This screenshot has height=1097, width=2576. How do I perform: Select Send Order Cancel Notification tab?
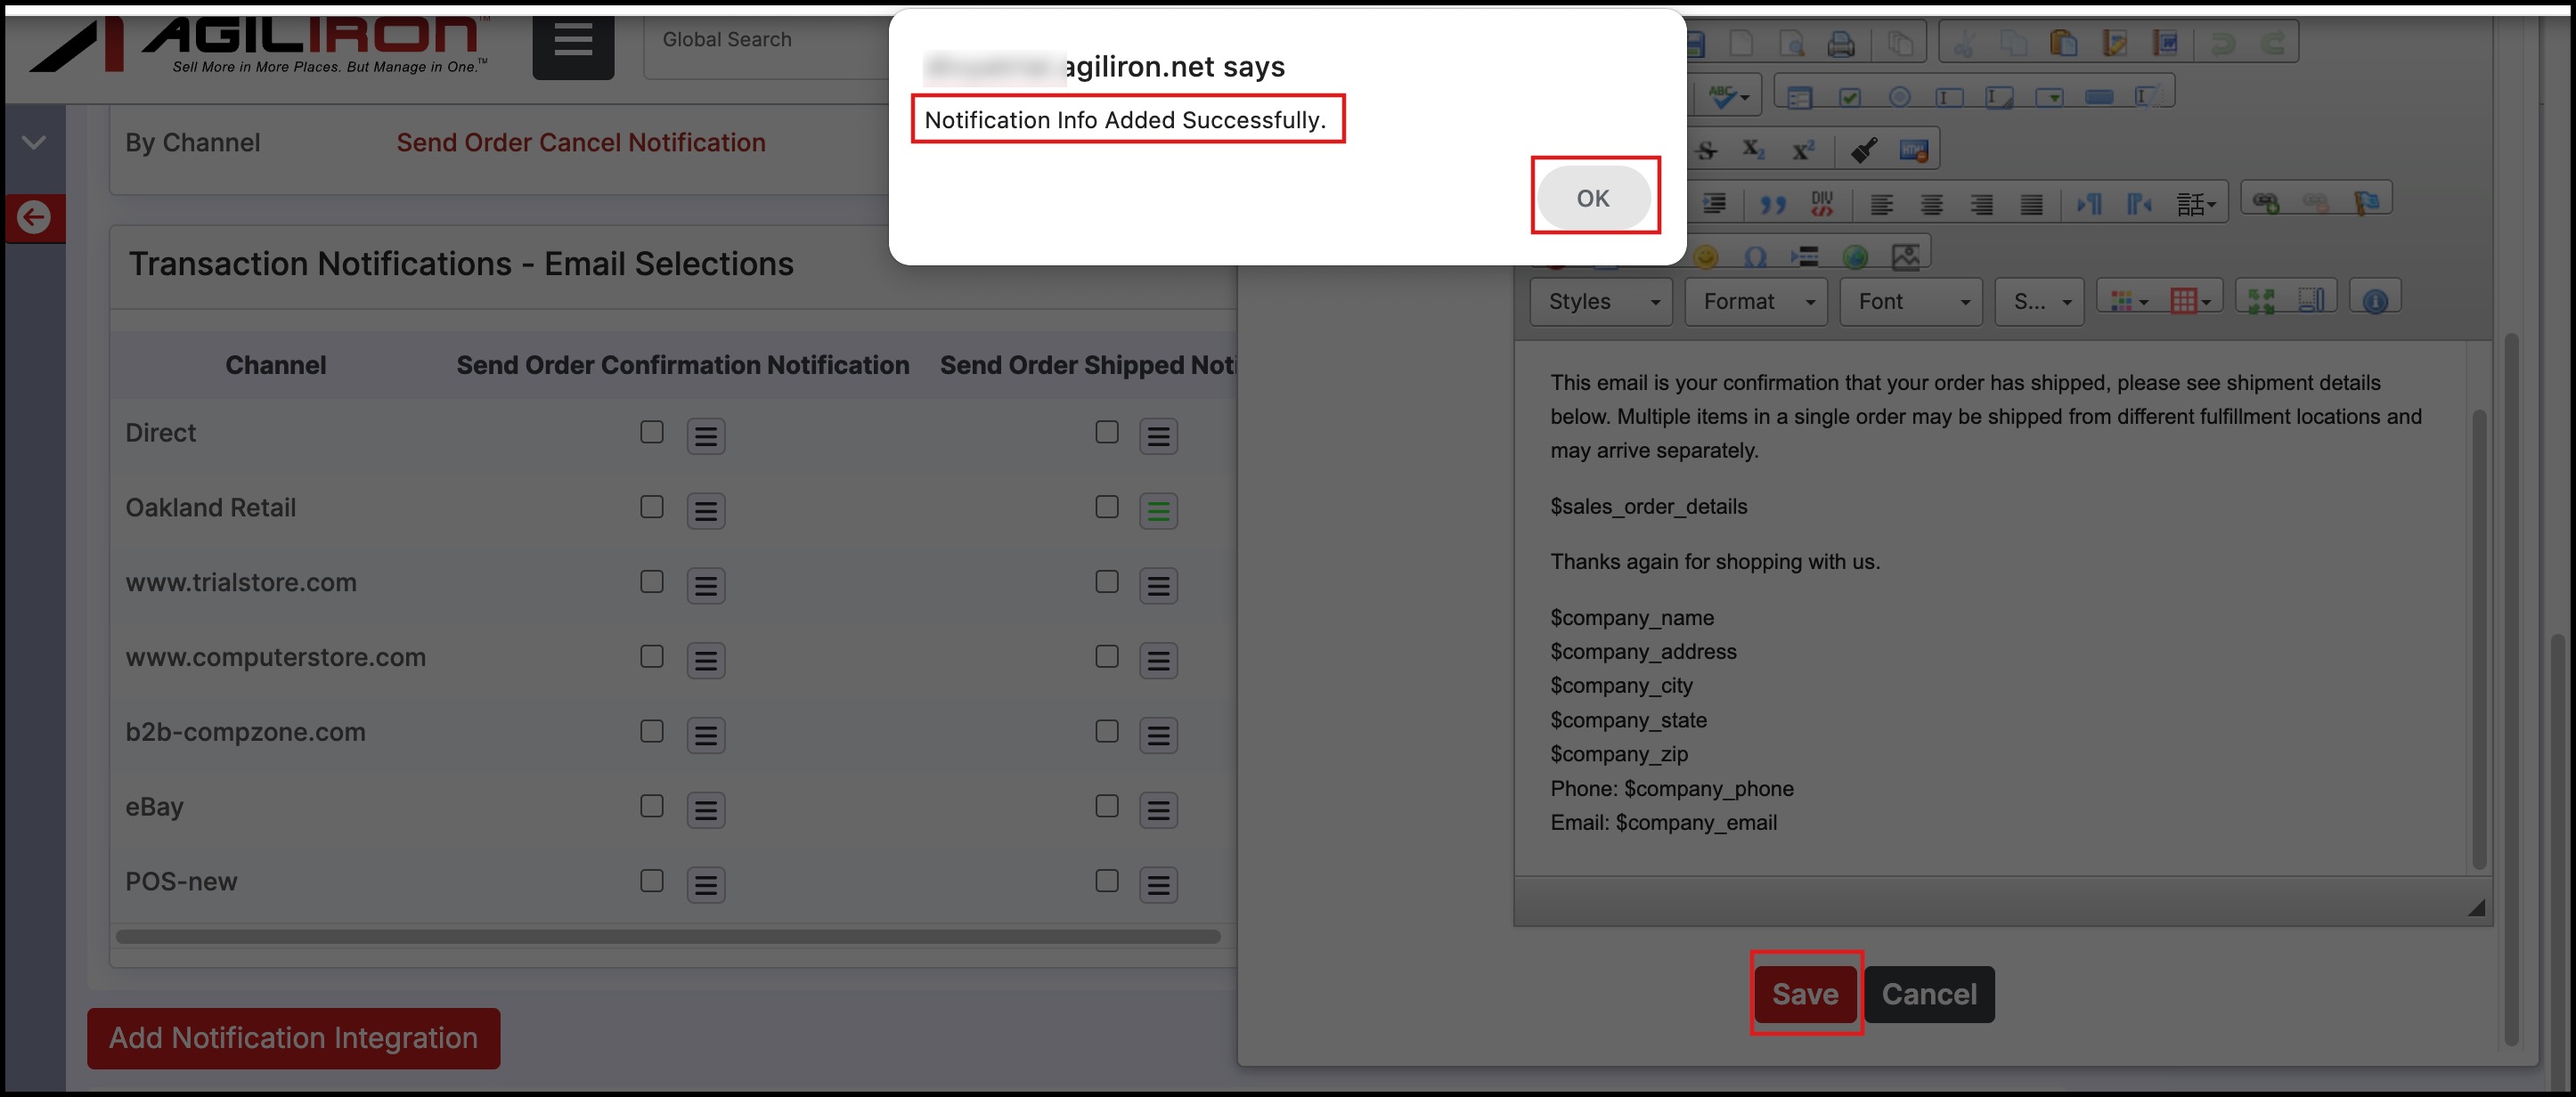click(x=580, y=143)
